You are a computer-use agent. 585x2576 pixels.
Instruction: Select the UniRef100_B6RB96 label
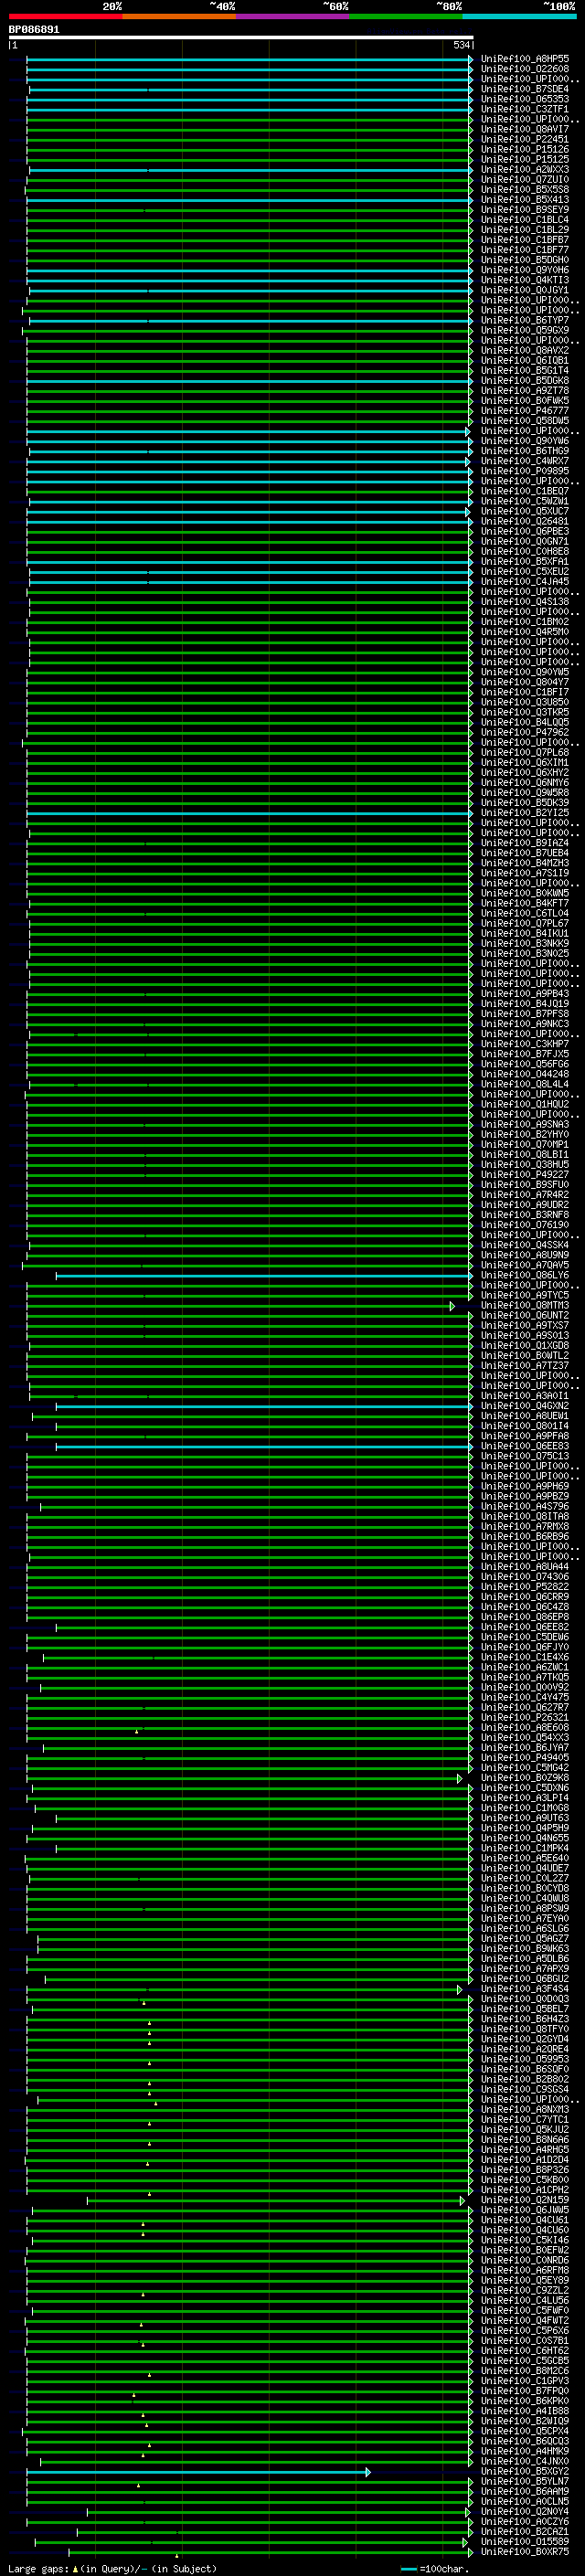point(525,1537)
